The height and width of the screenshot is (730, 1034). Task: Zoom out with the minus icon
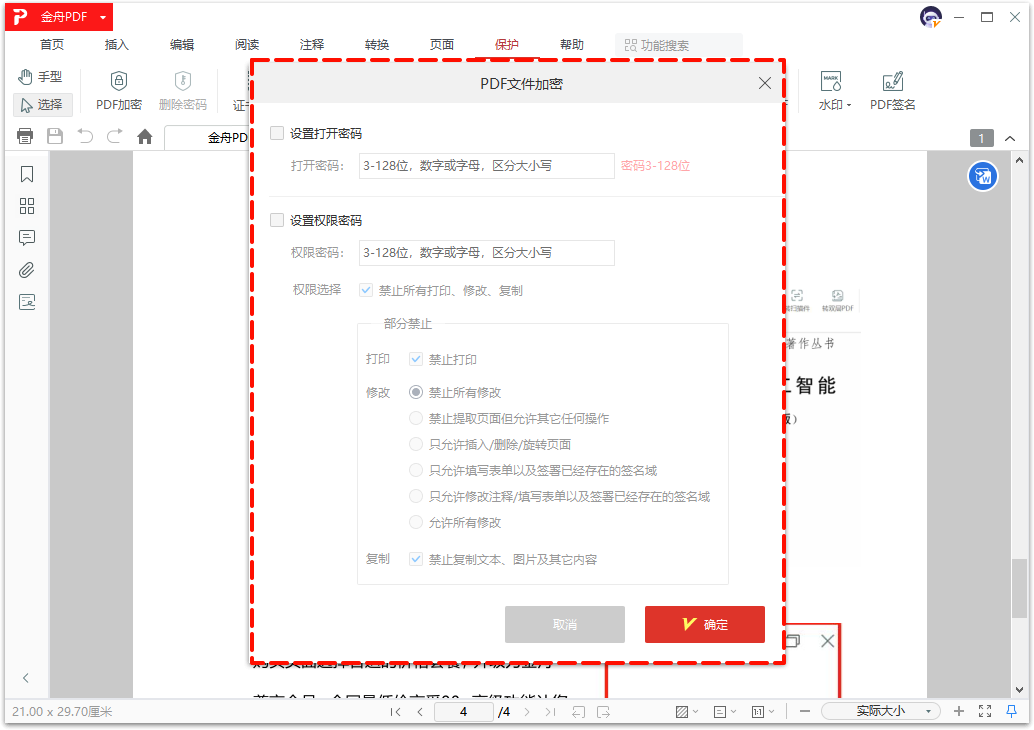tap(805, 711)
